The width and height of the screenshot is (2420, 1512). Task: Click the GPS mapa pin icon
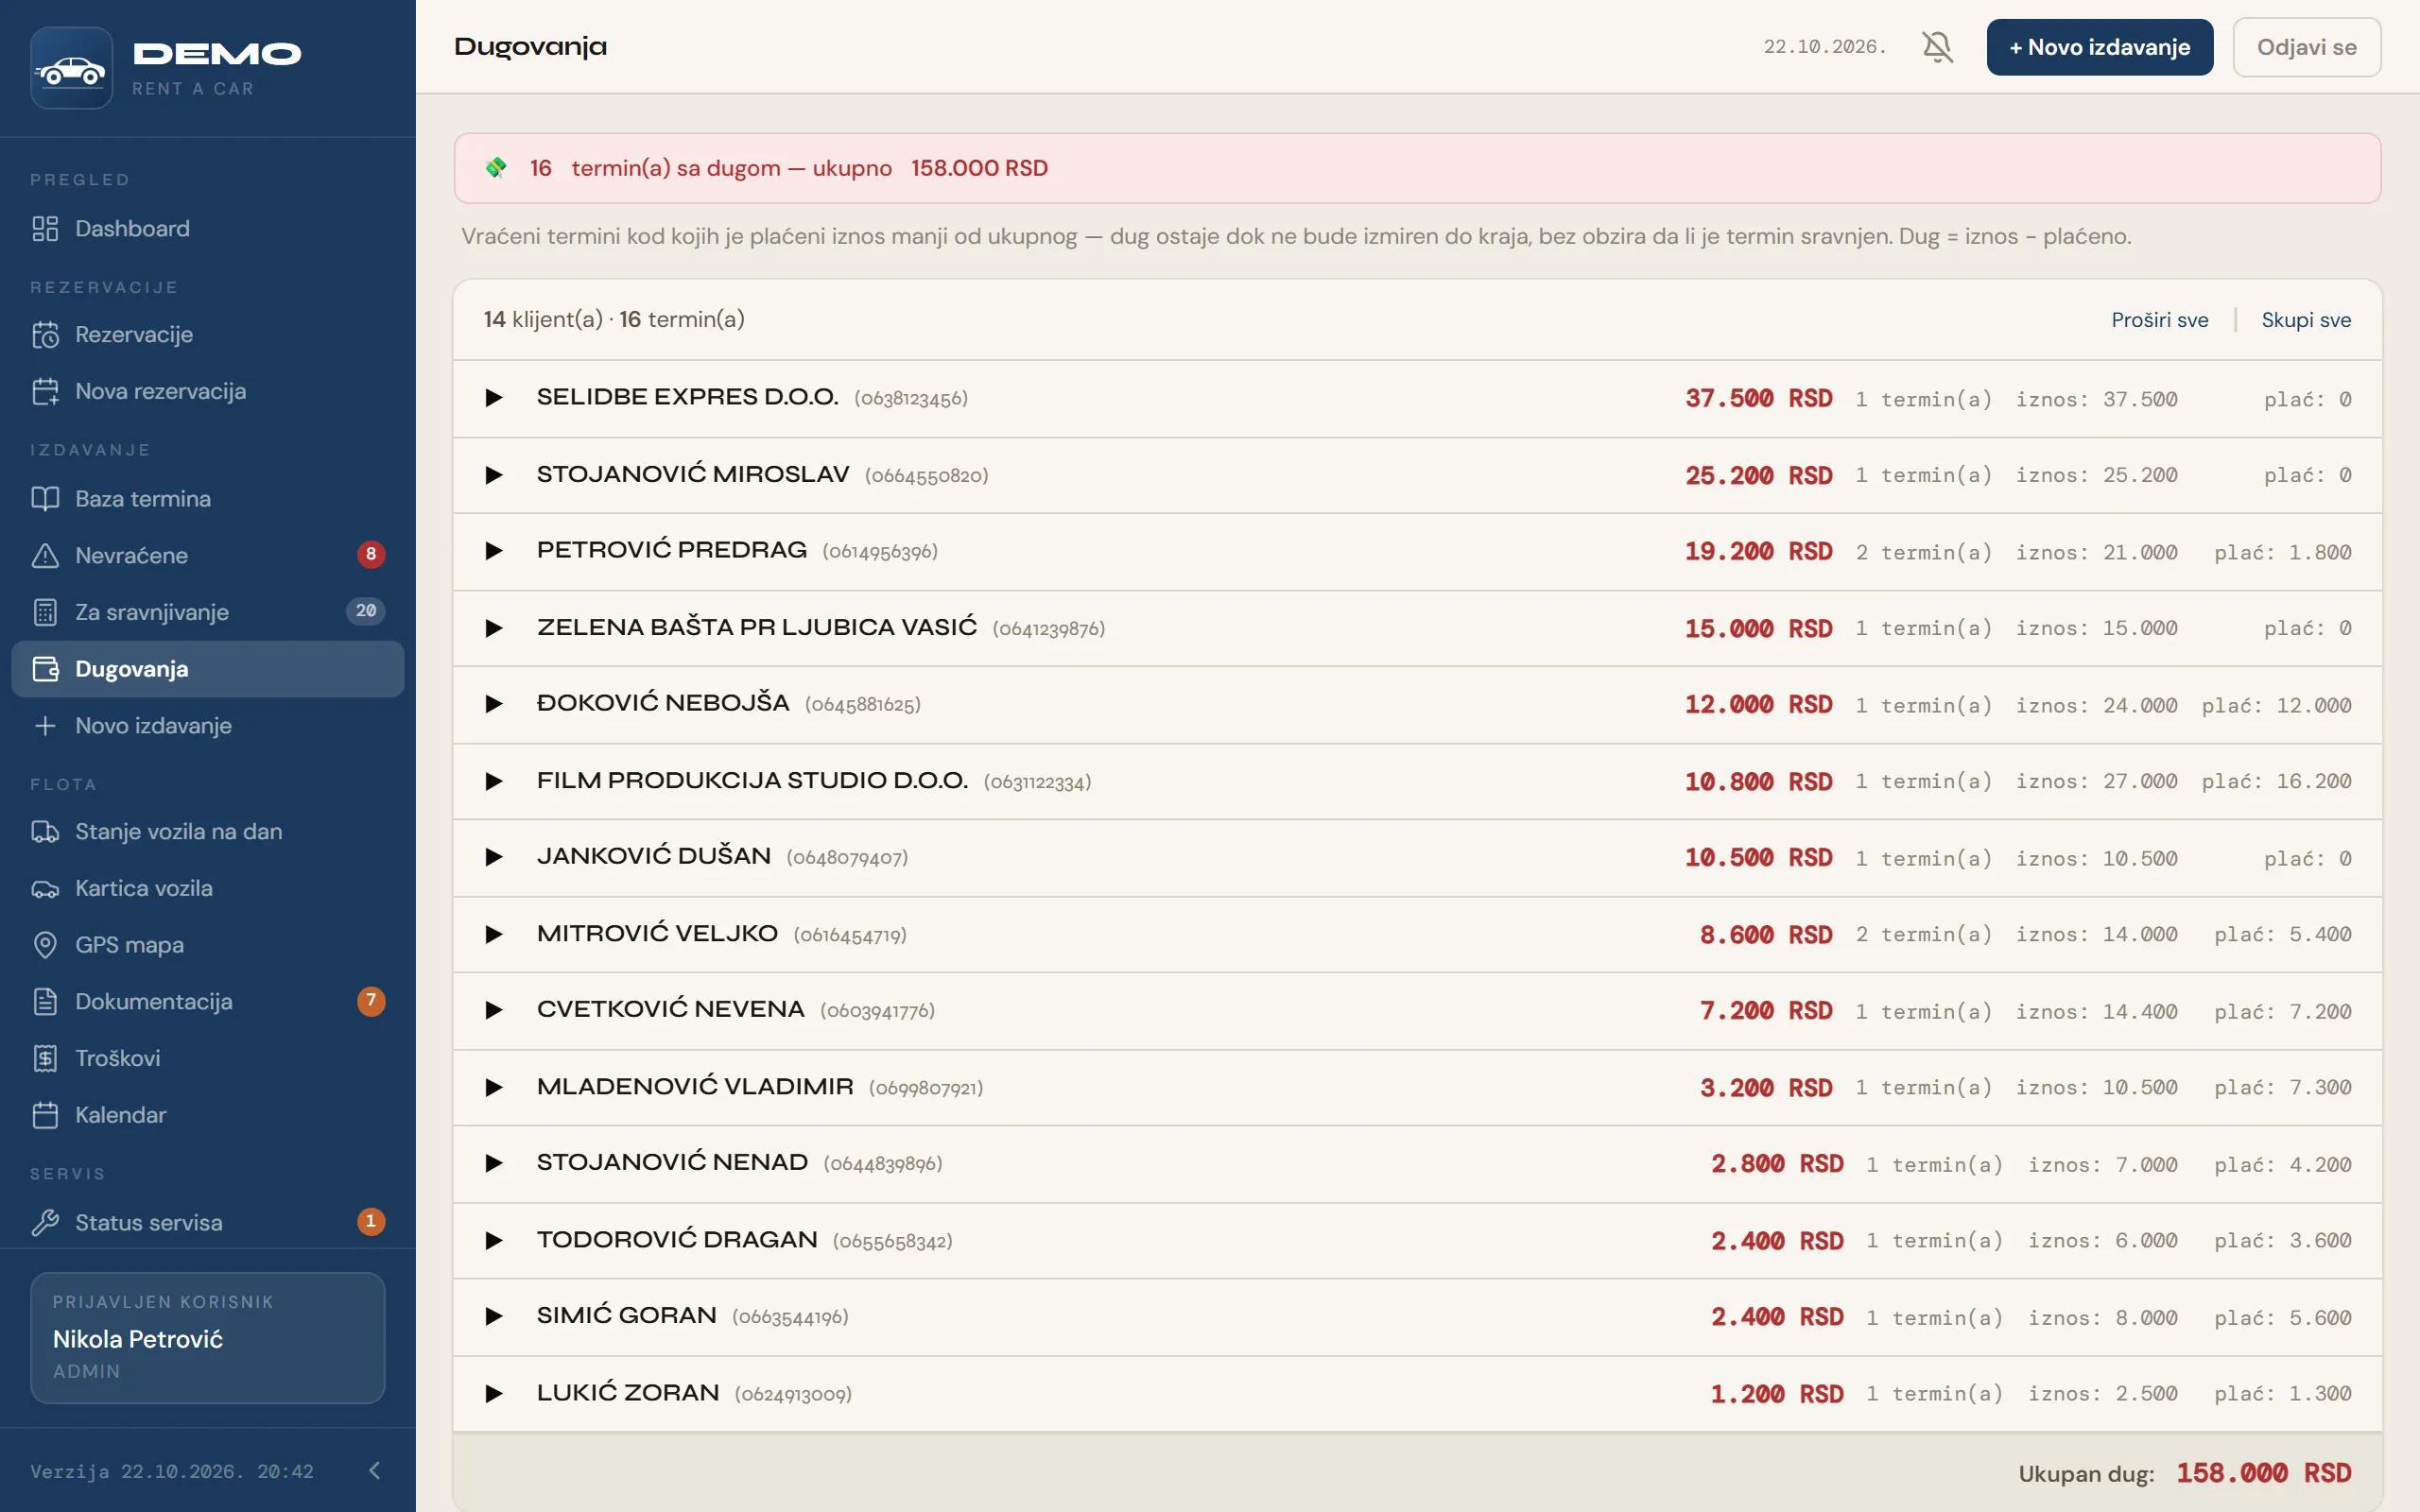pyautogui.click(x=45, y=945)
